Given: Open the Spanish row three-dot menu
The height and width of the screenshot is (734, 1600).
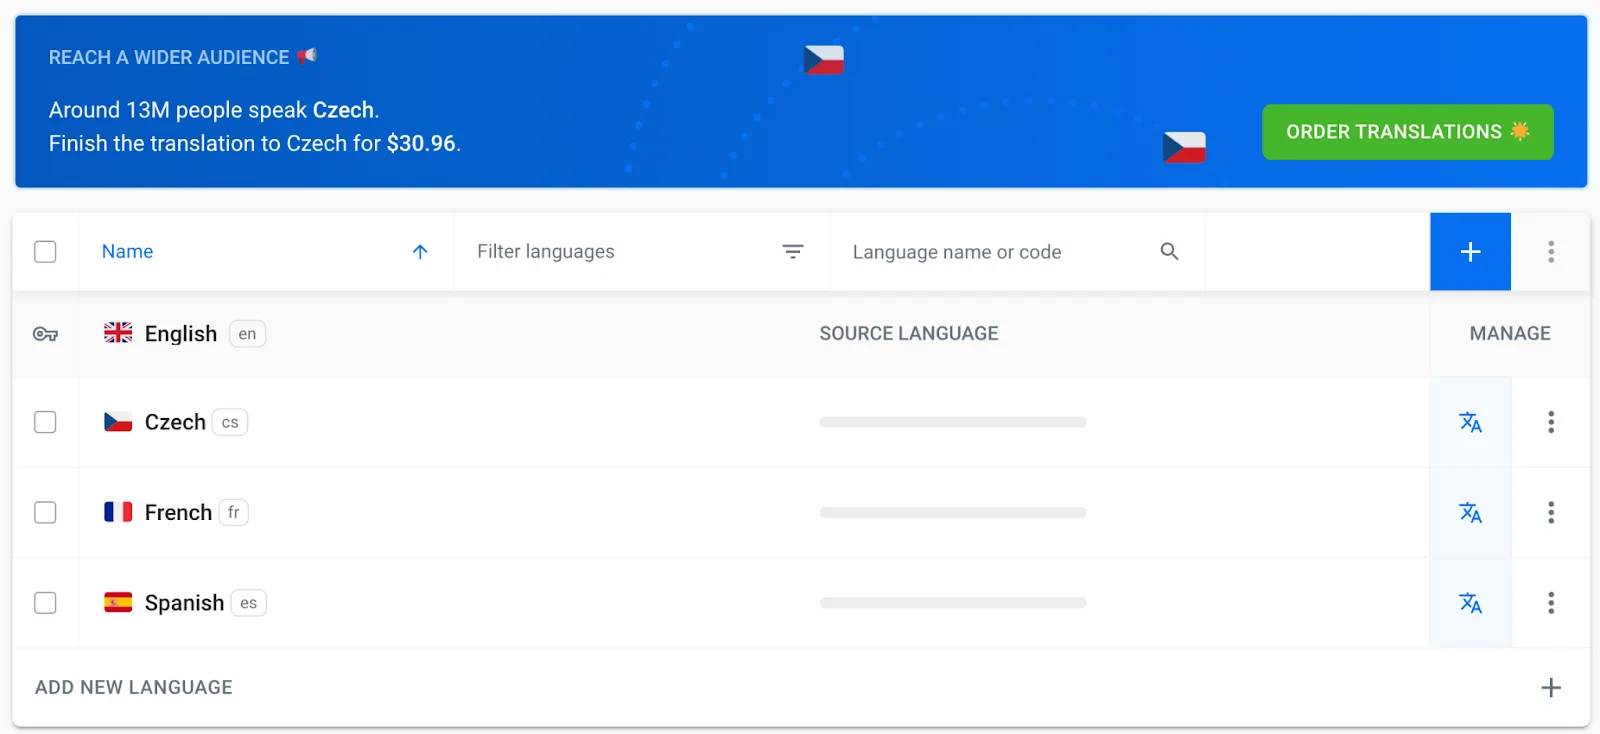Looking at the screenshot, I should (x=1550, y=603).
